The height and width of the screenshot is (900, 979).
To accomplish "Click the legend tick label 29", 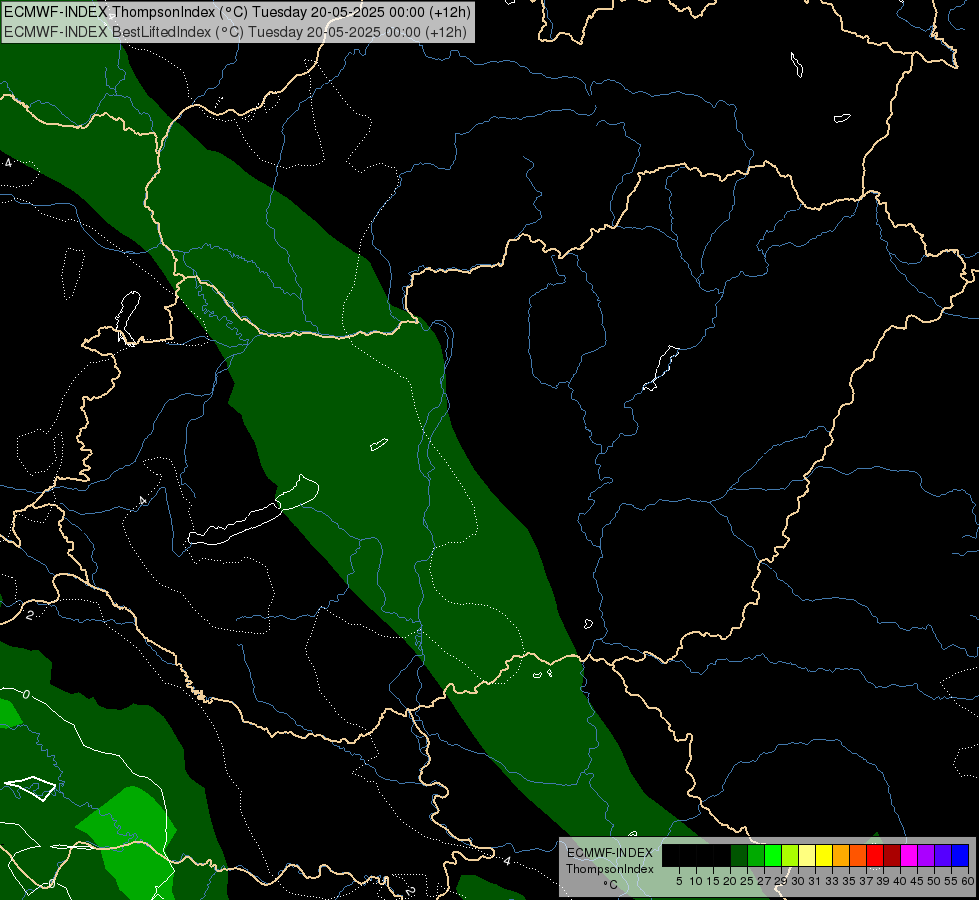I will coord(781,881).
